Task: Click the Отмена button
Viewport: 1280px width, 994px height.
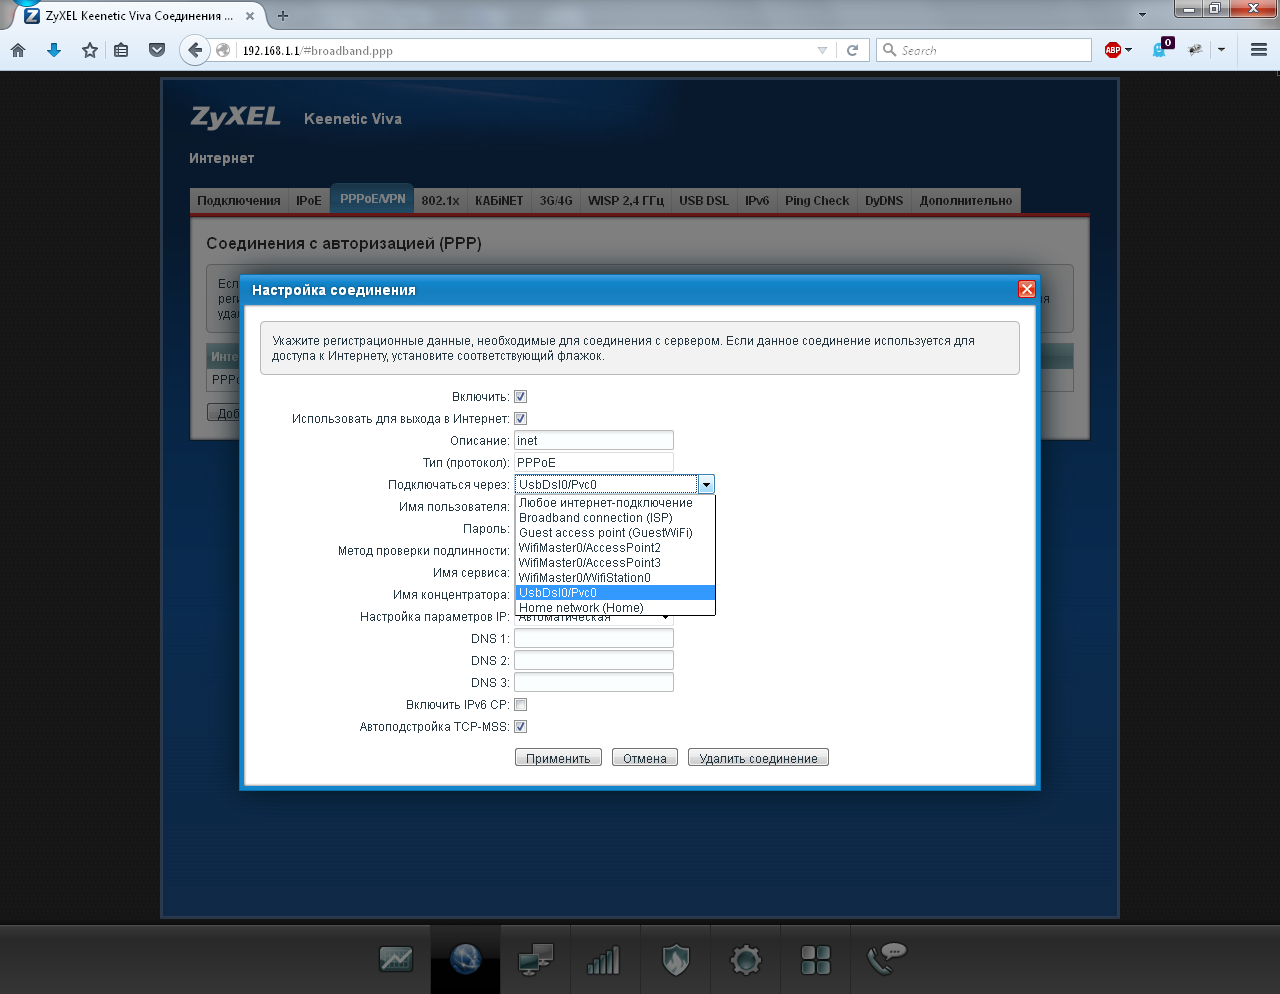Action: [x=645, y=758]
